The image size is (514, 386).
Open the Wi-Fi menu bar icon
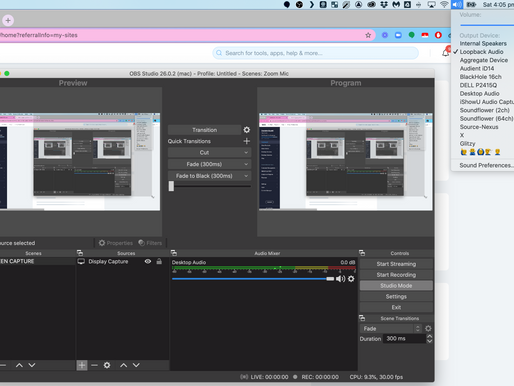point(444,5)
